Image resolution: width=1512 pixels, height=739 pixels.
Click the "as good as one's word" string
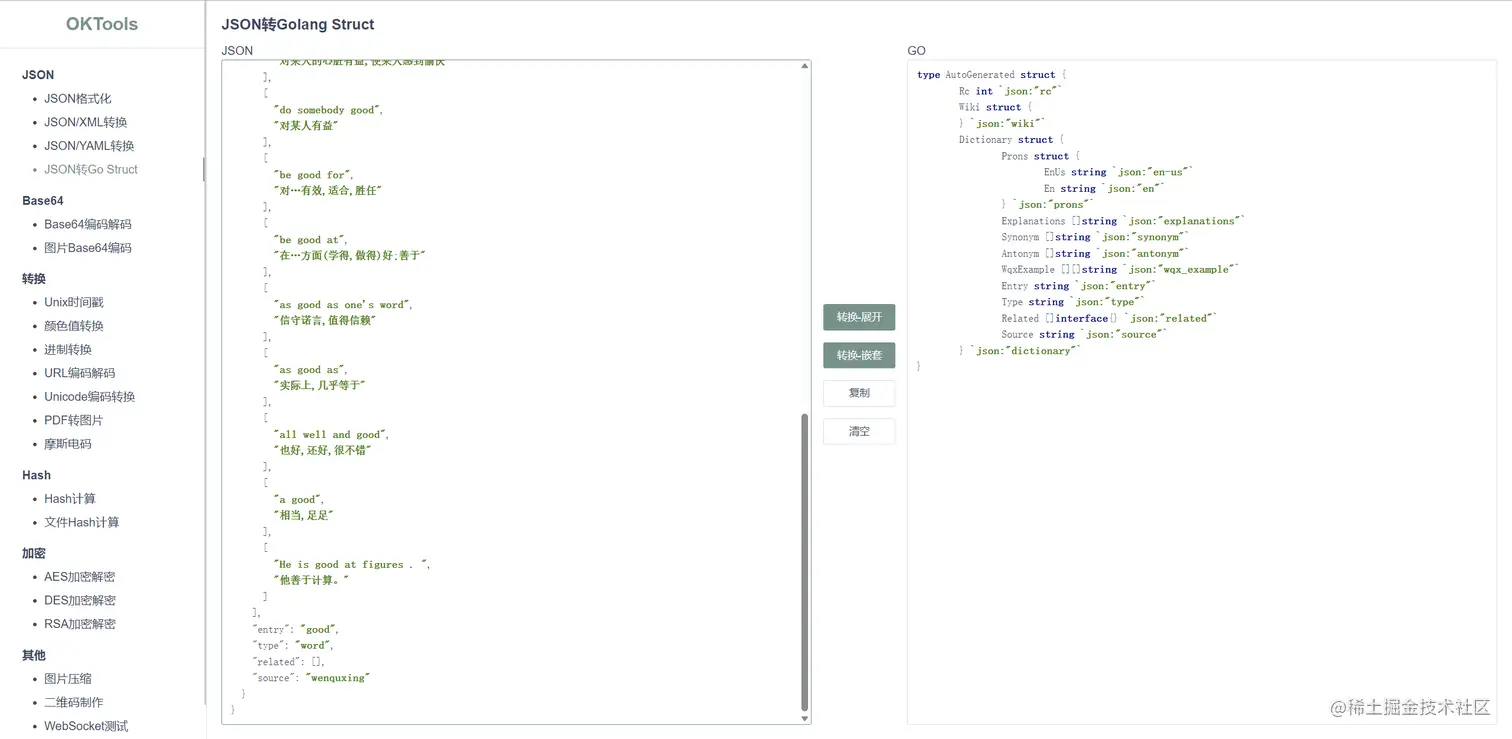pyautogui.click(x=343, y=305)
